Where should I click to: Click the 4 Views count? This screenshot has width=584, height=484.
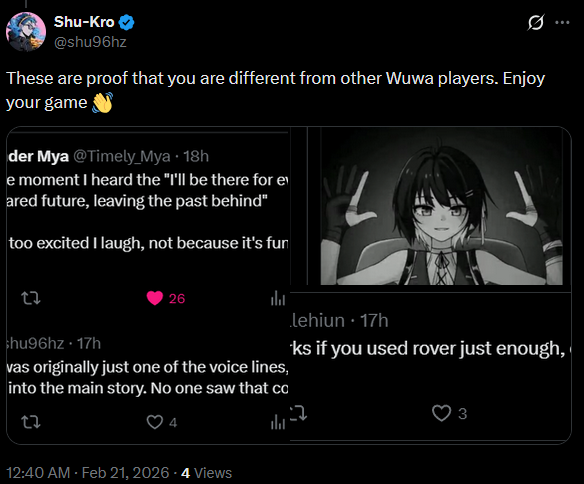[x=206, y=473]
